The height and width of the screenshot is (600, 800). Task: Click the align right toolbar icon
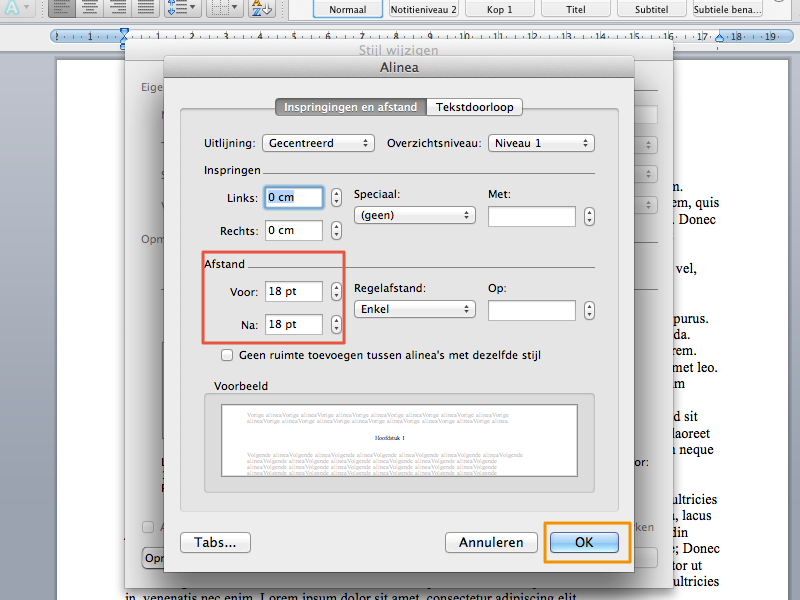pos(118,8)
